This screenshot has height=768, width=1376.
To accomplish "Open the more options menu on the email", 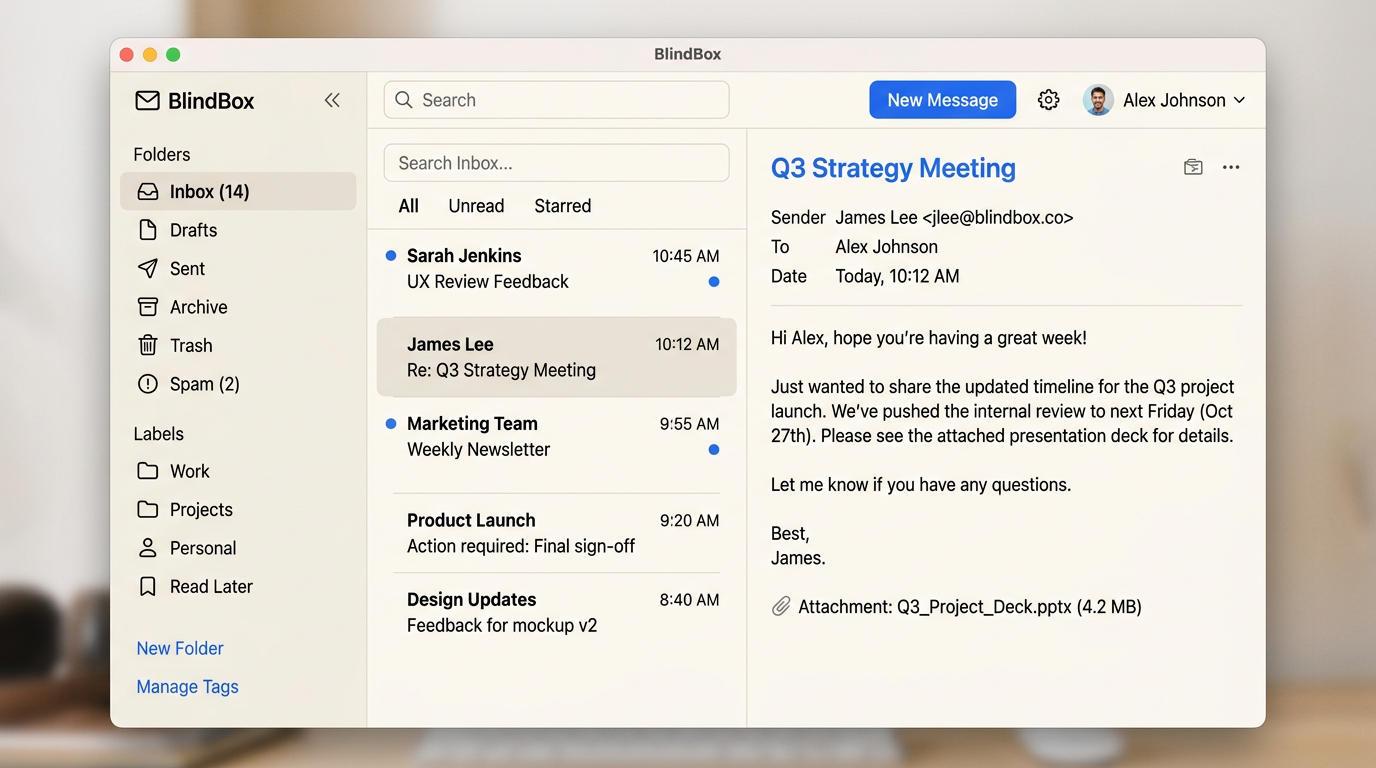I will click(1231, 167).
